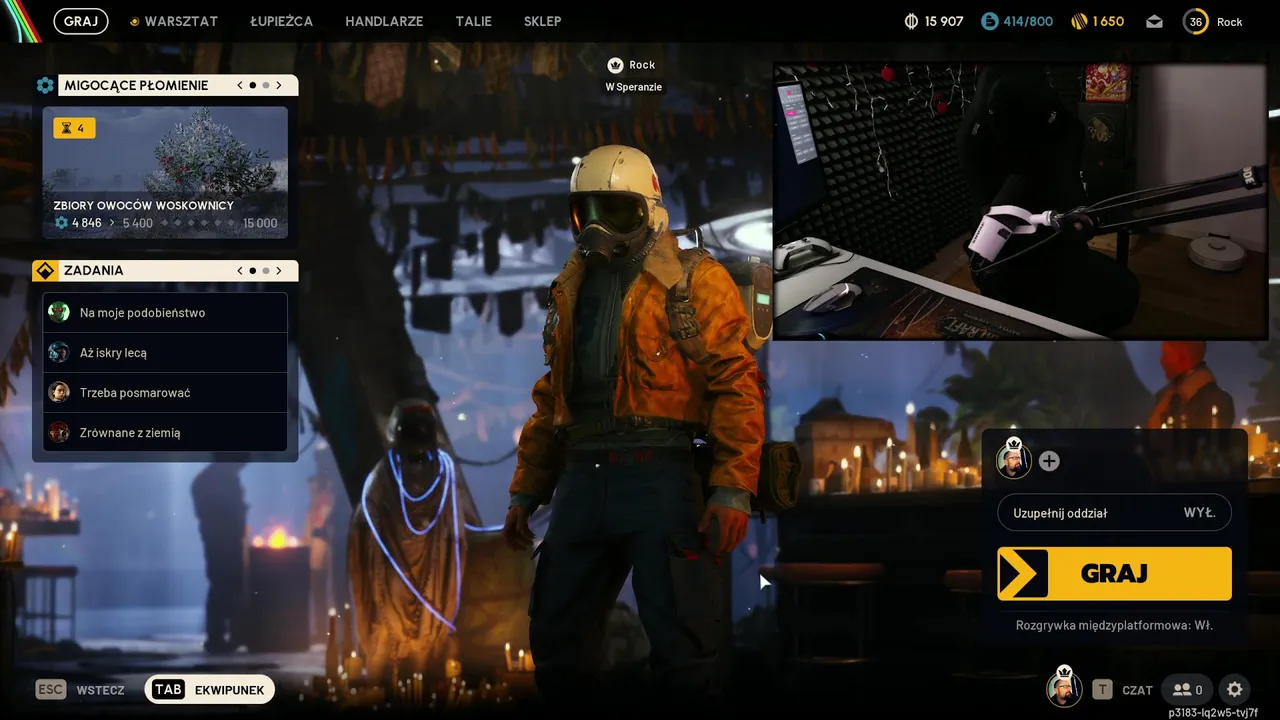The image size is (1280, 720).
Task: Click the W Speranzie status text
Action: point(633,87)
